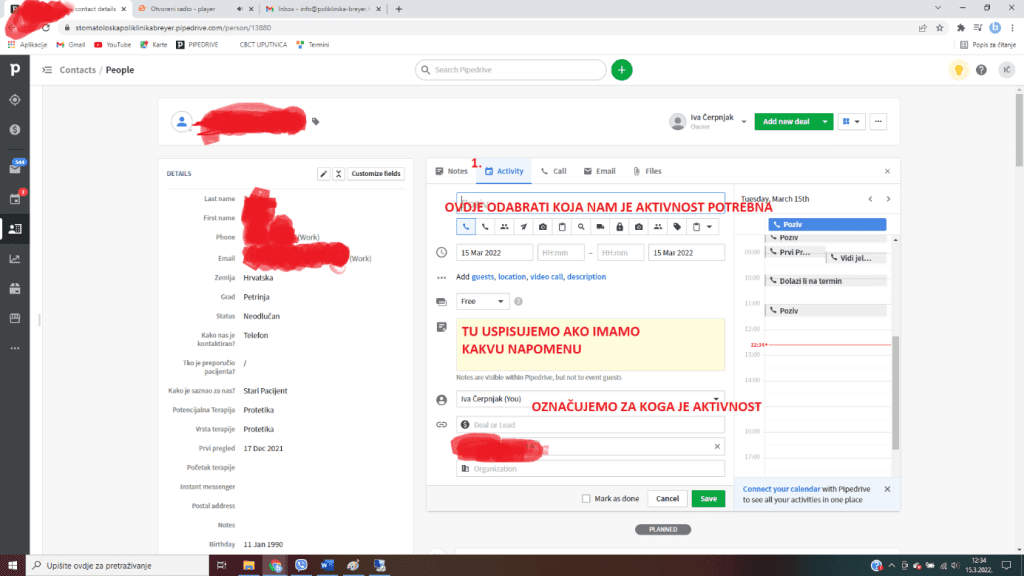Viewport: 1024px width, 576px height.
Task: Click the Search Pipedrive field
Action: 511,70
